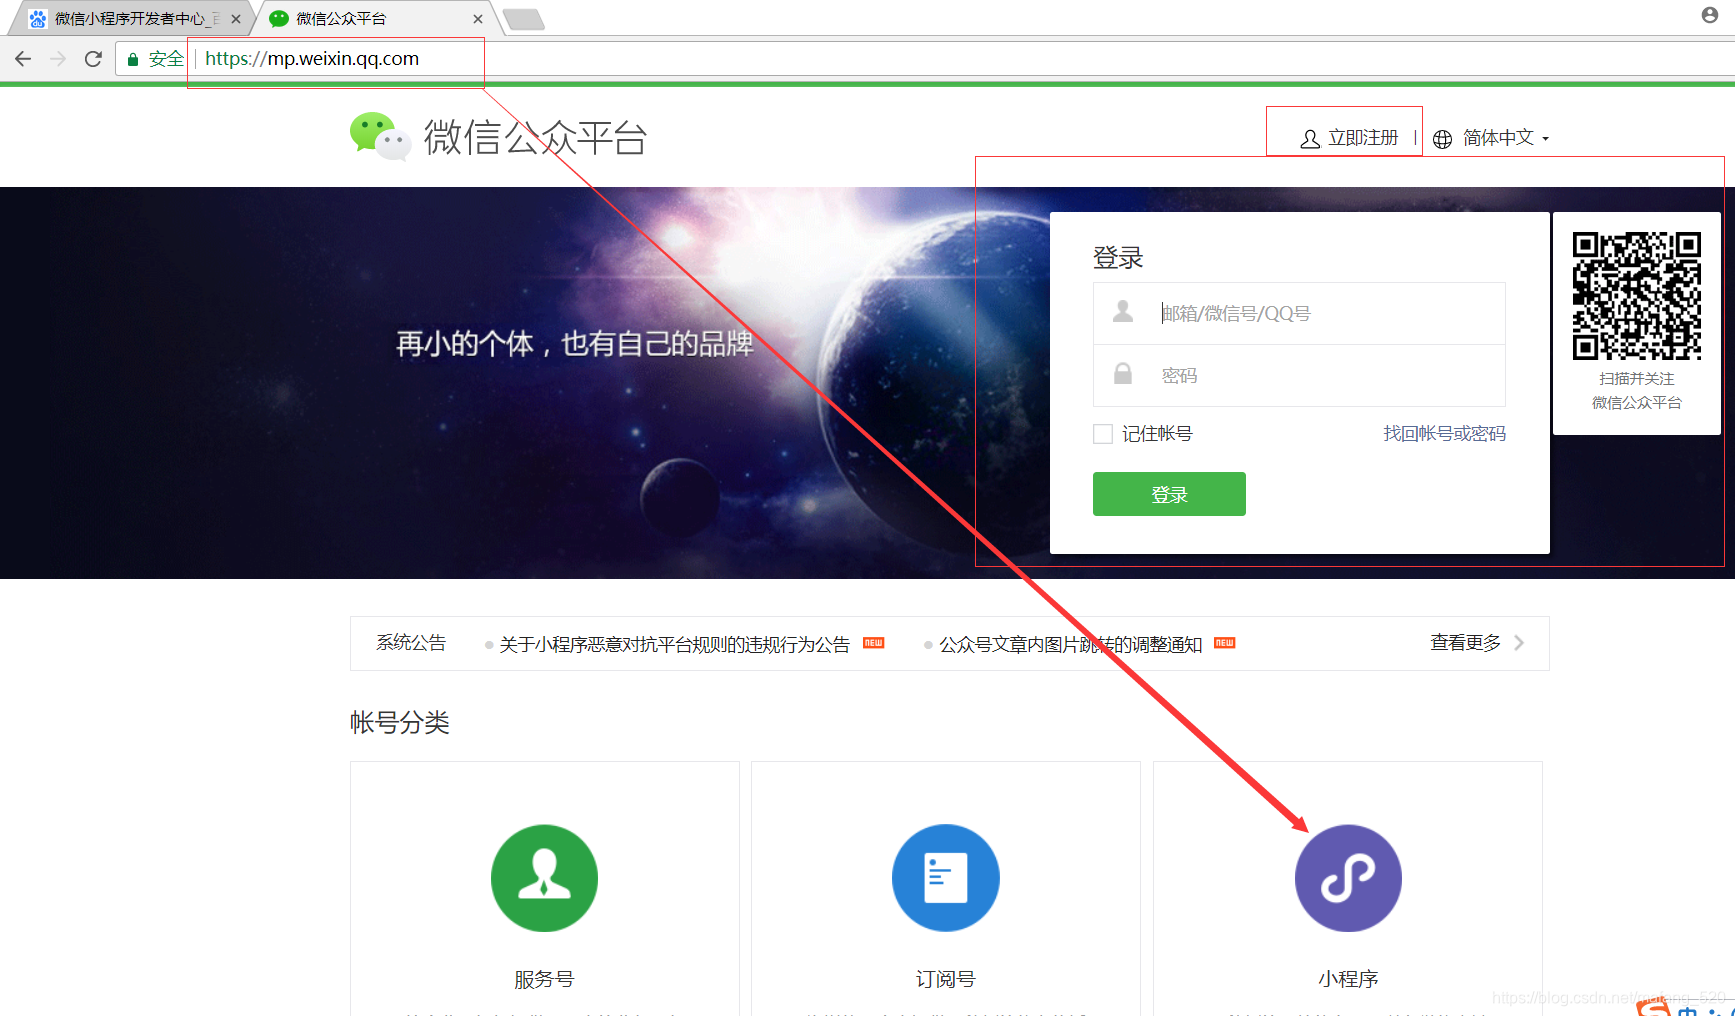Close the 微信小程序开发者中心 tab
Viewport: 1735px width, 1016px height.
236,19
